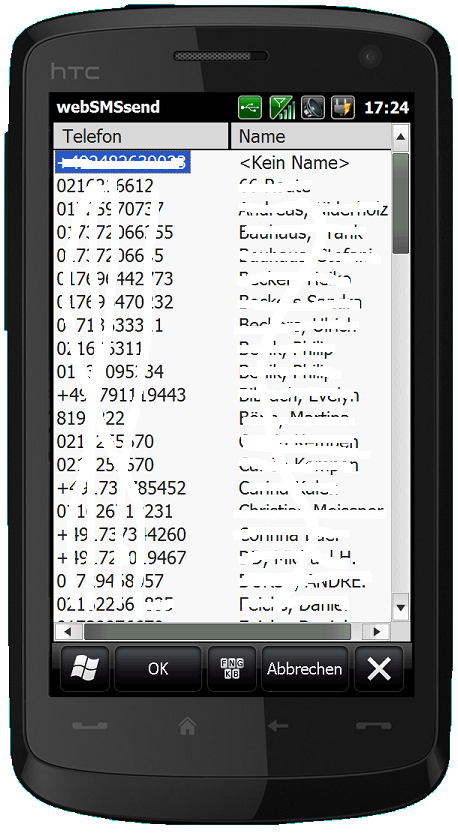Tap the webSMSsend title text
Viewport: 458px width, 833px height.
pos(108,107)
